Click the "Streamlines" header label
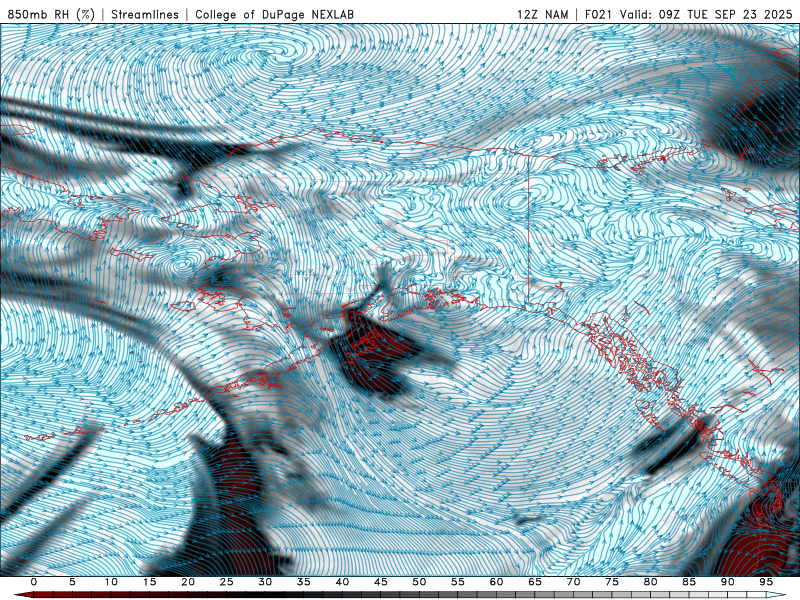The image size is (800, 600). pos(145,14)
